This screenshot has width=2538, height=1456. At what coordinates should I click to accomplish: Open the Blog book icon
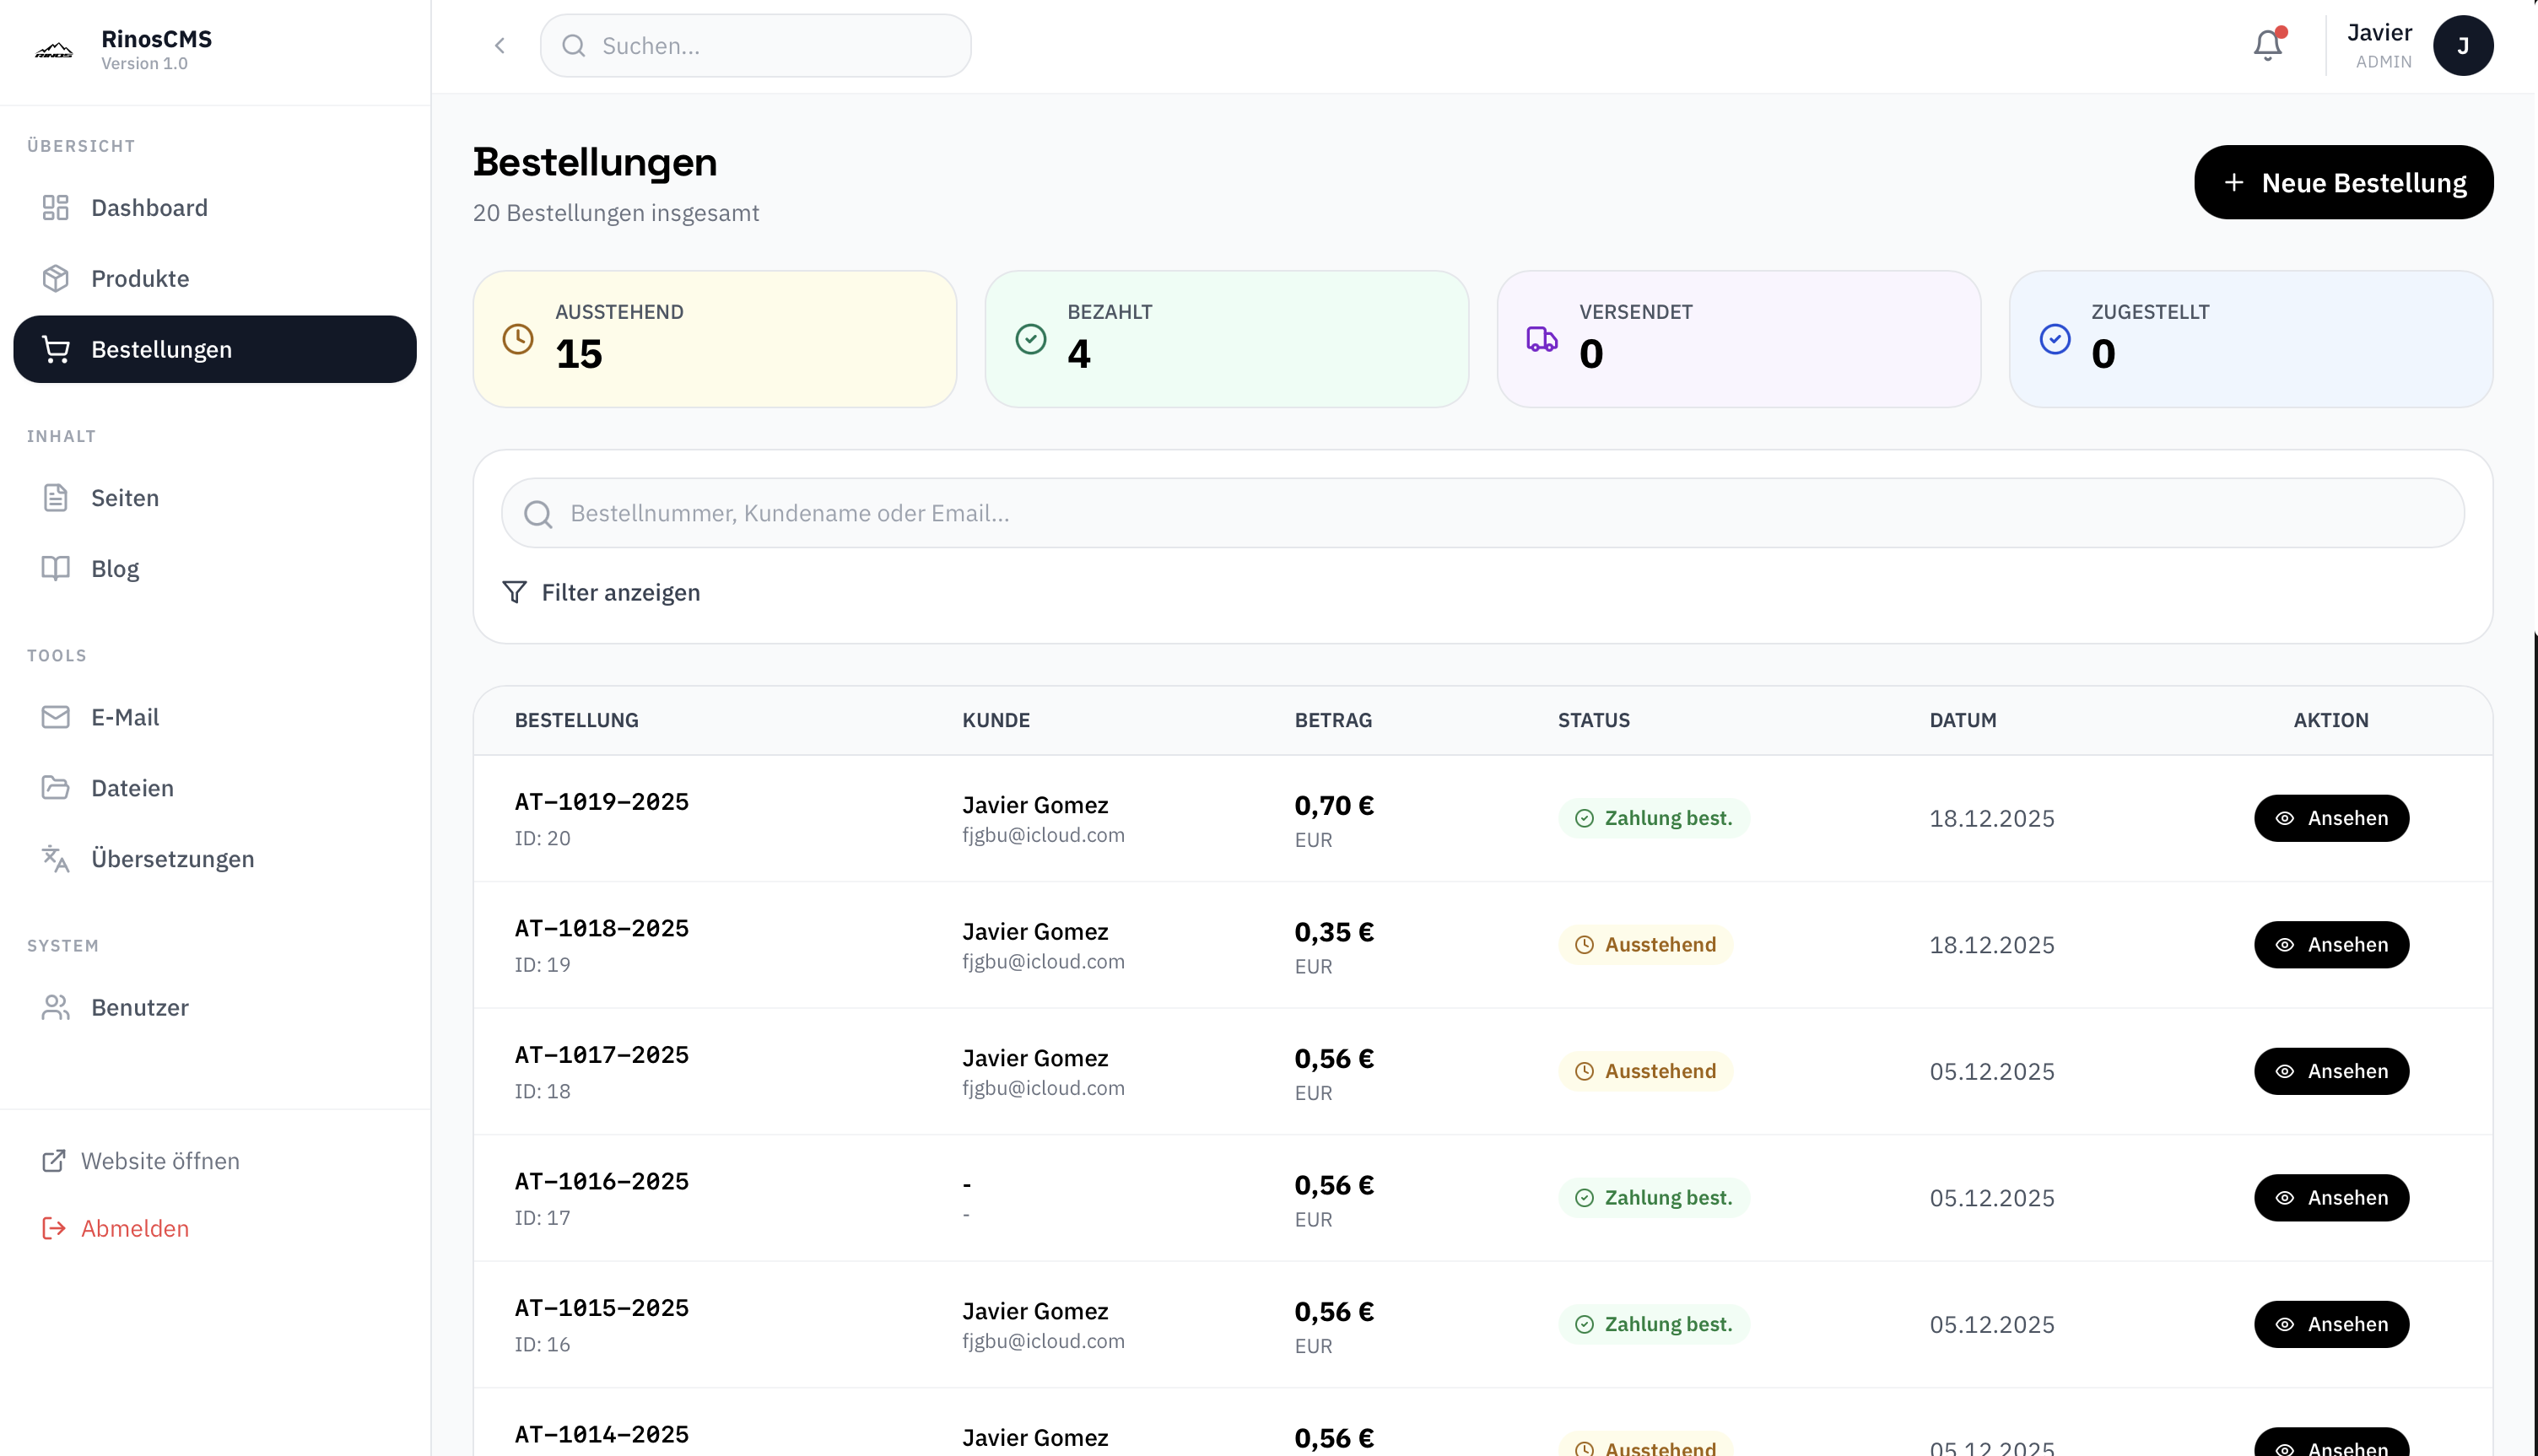(56, 569)
